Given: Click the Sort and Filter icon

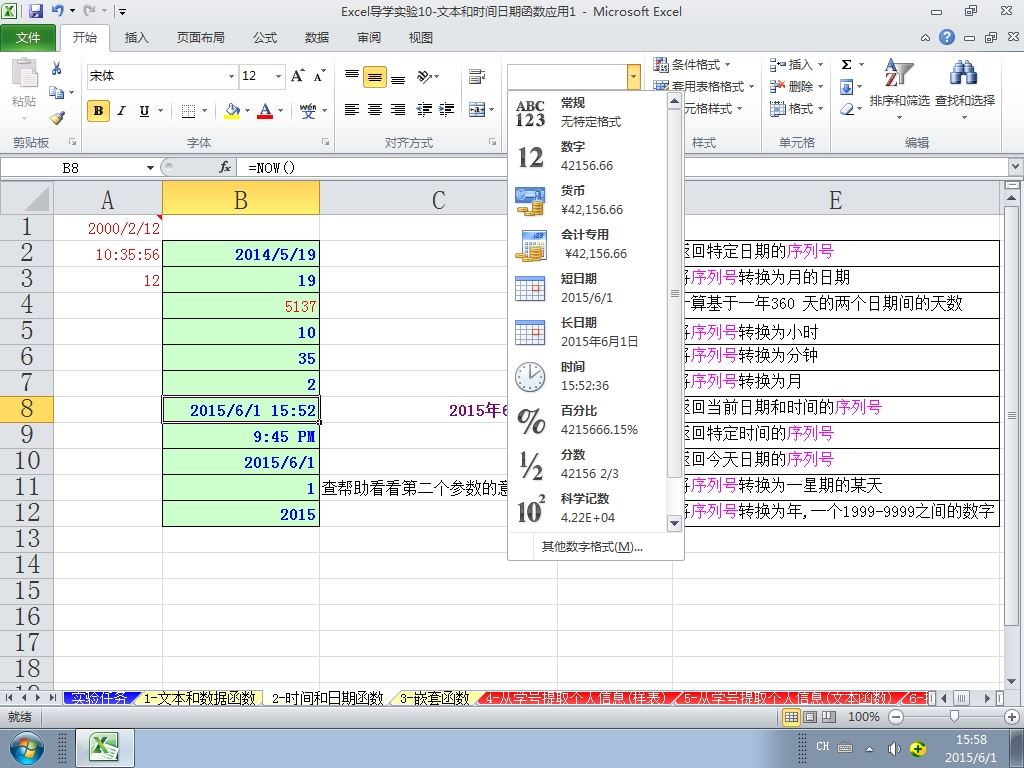Looking at the screenshot, I should point(899,73).
